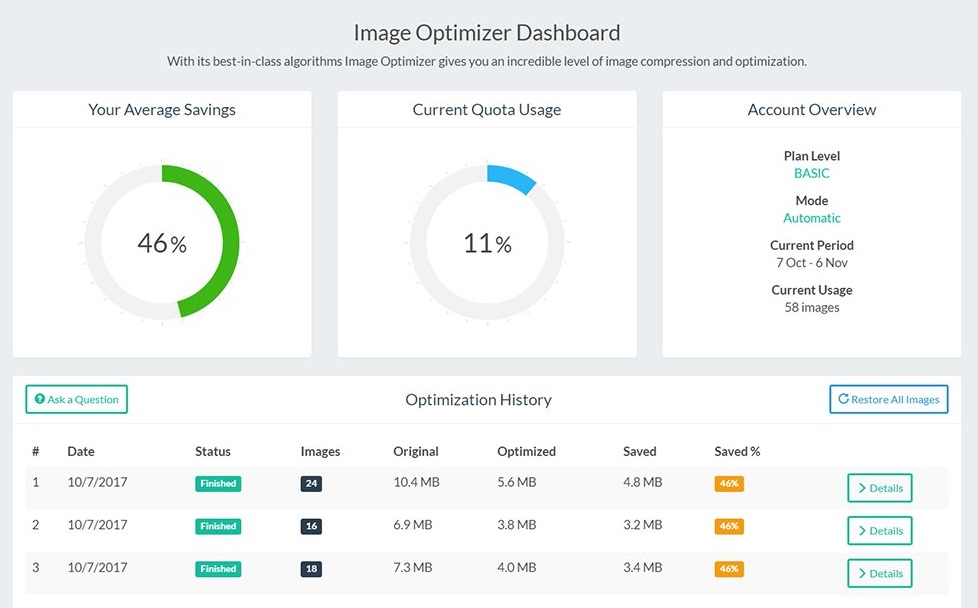Click the orange 46% badge in row 3
This screenshot has height=608, width=978.
[729, 569]
